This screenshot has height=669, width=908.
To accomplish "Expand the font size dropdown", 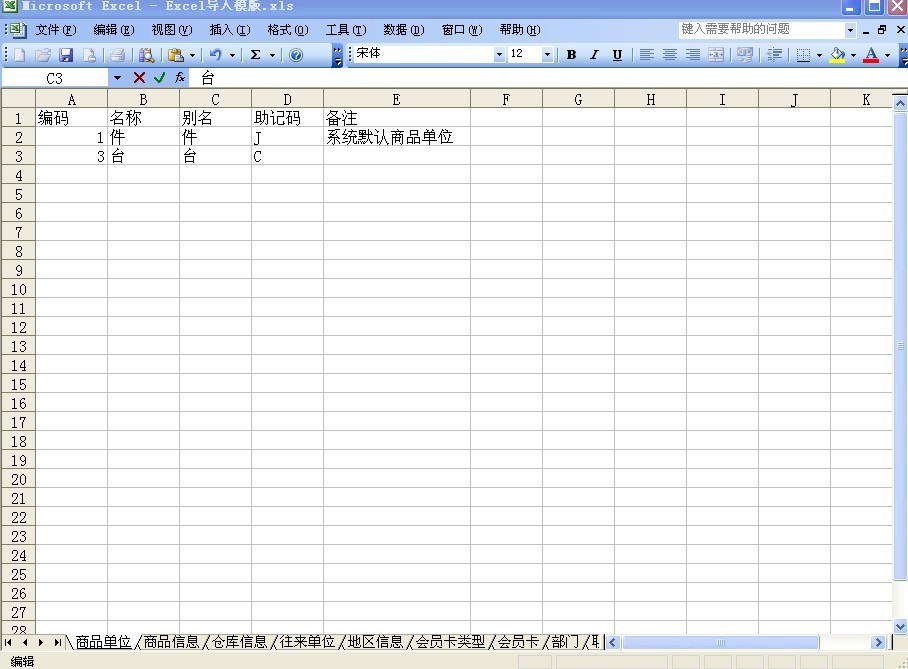I will [547, 55].
